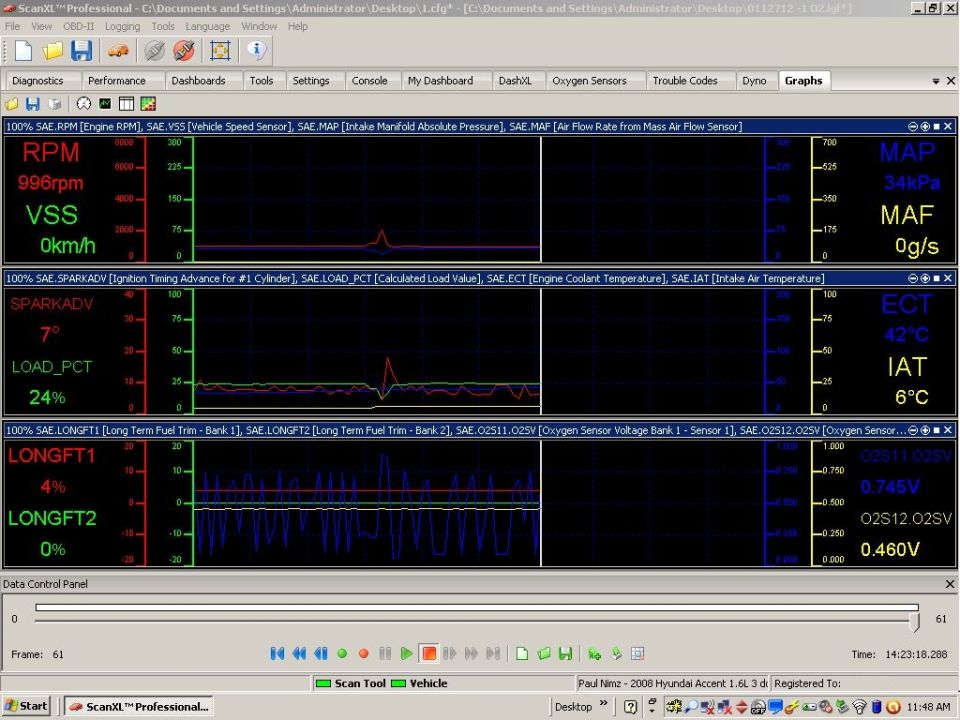Click the pause playback button
This screenshot has width=960, height=720.
pyautogui.click(x=385, y=654)
